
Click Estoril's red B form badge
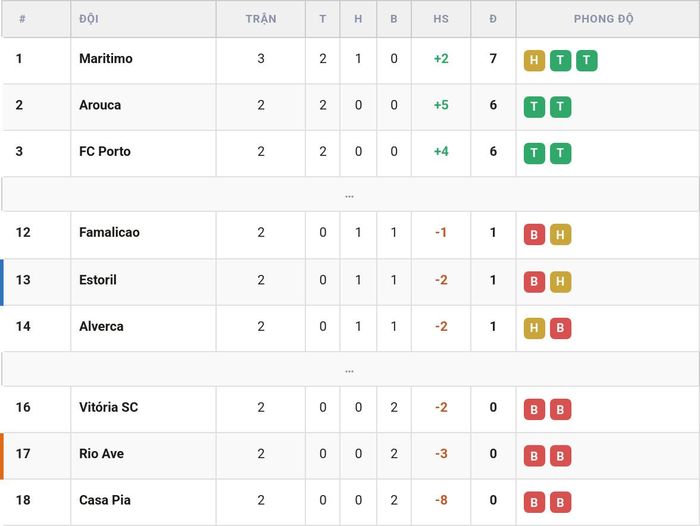[x=534, y=282]
